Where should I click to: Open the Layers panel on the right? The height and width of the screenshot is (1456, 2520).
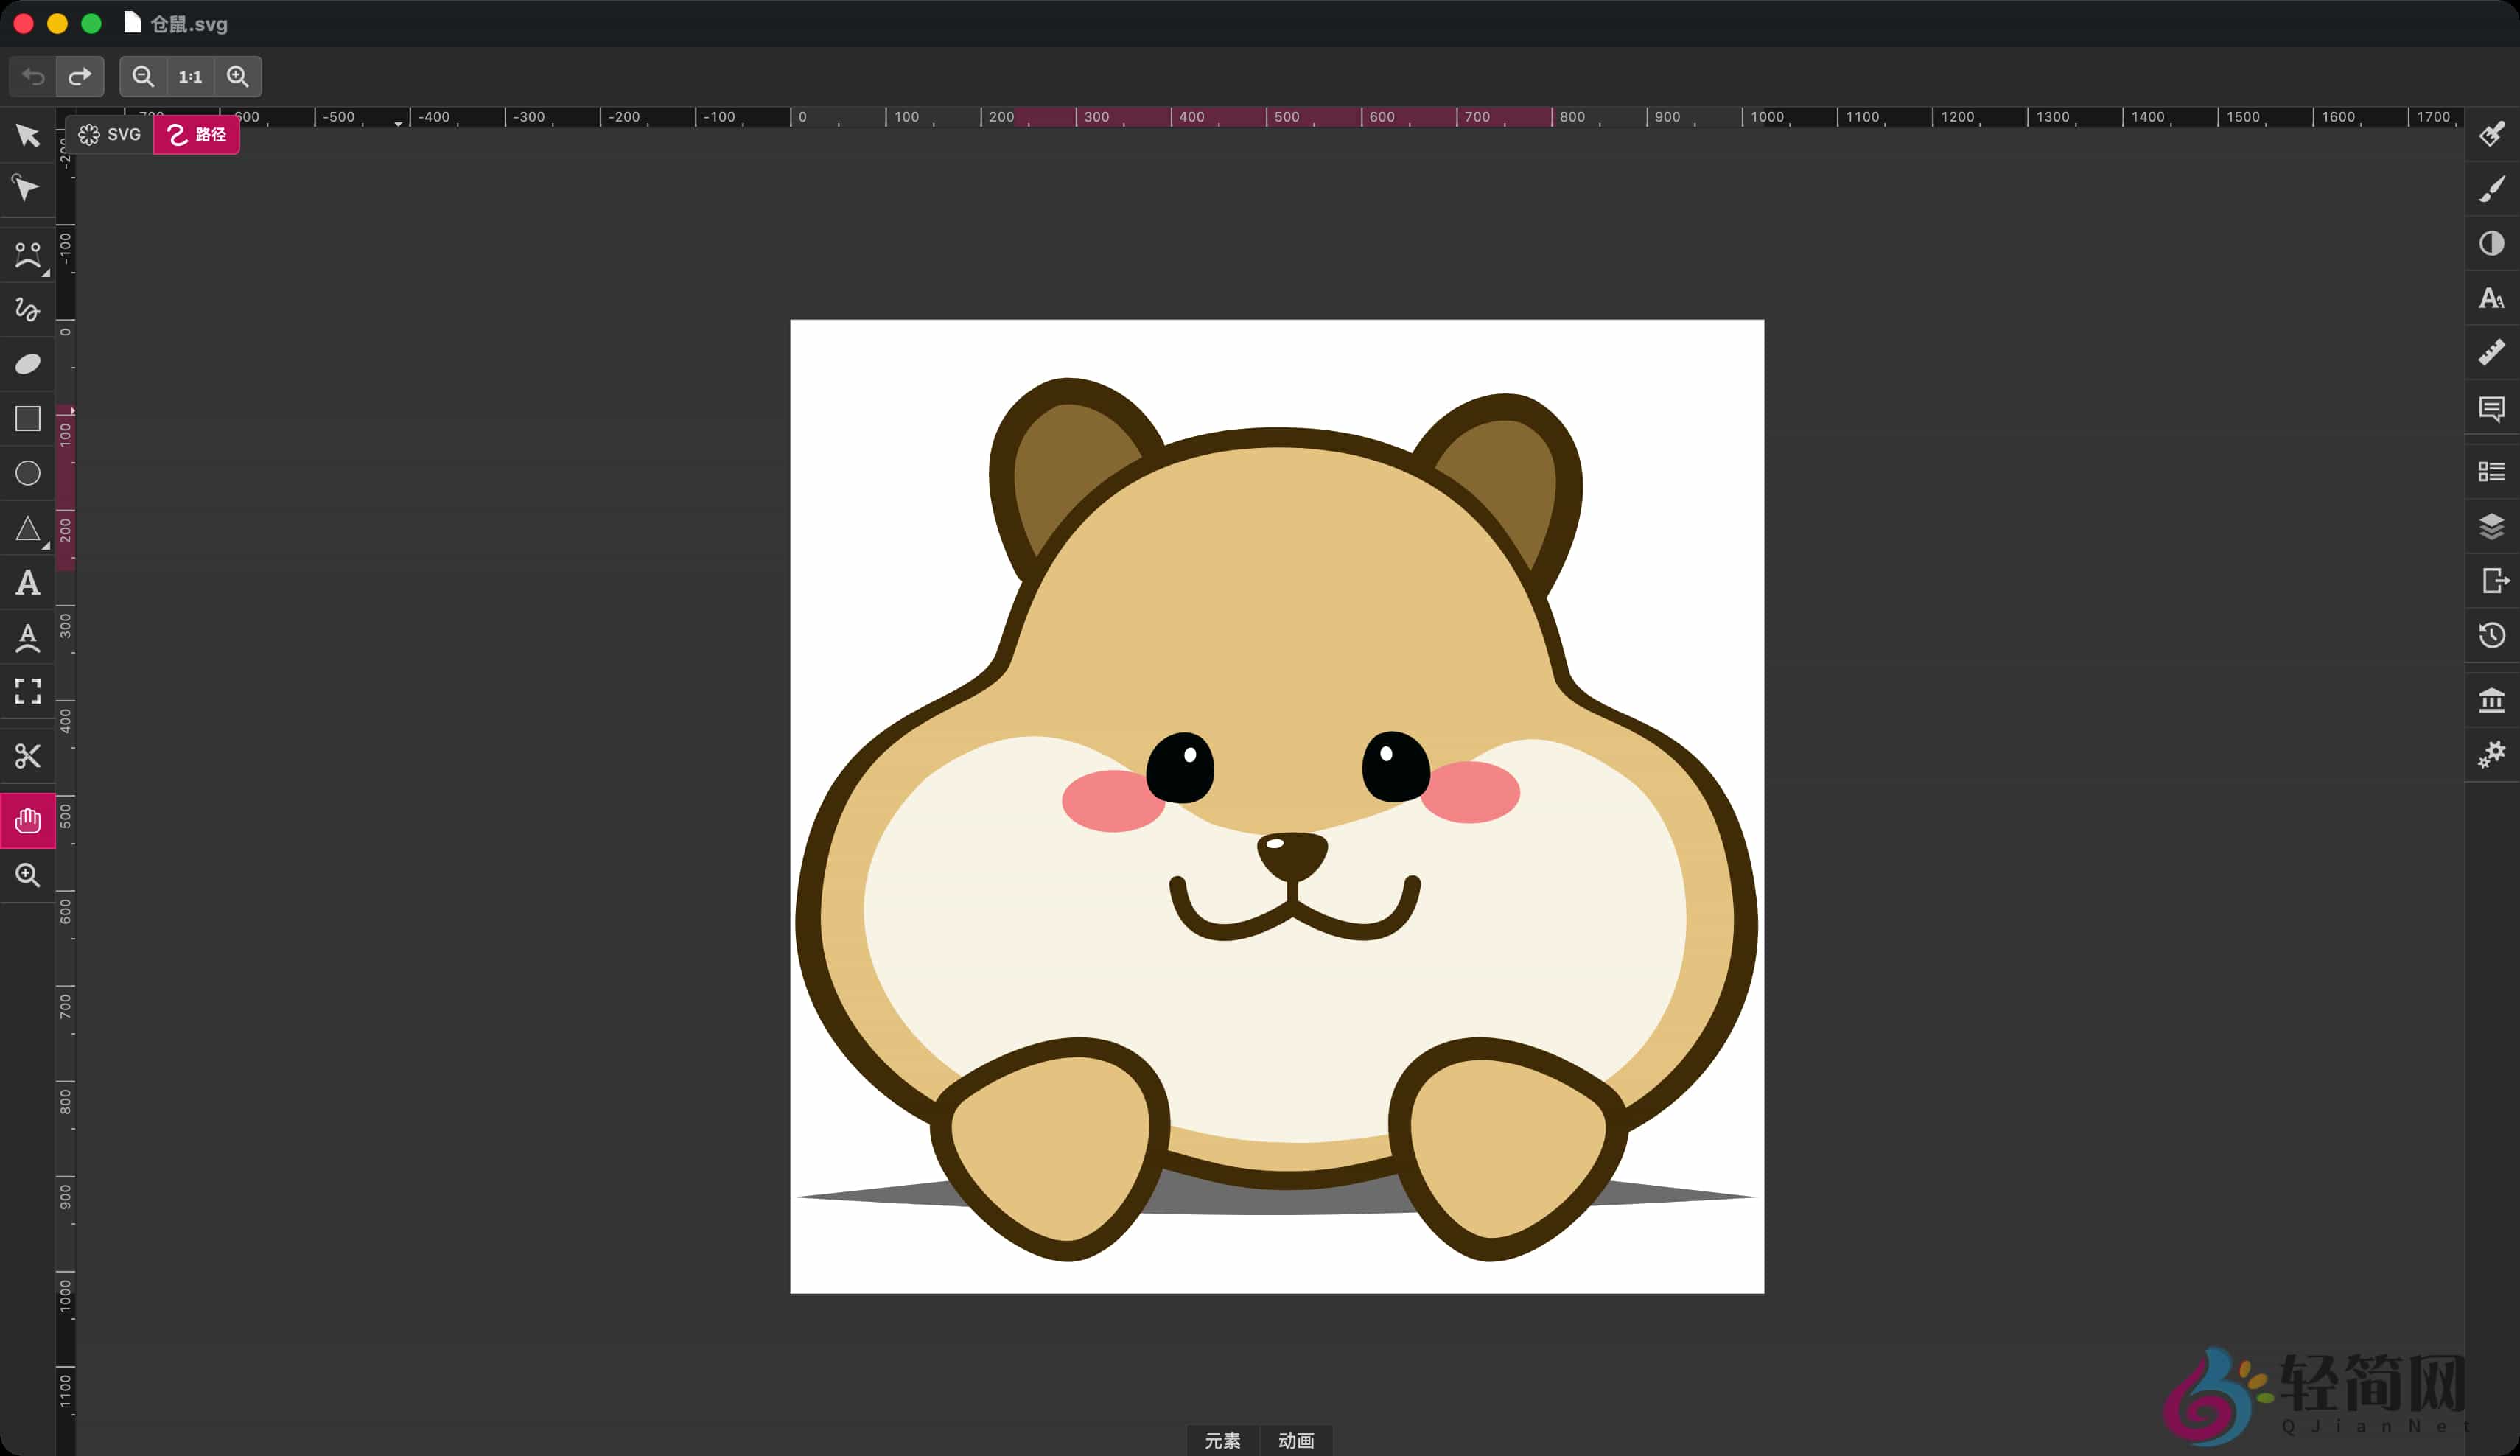[2492, 526]
